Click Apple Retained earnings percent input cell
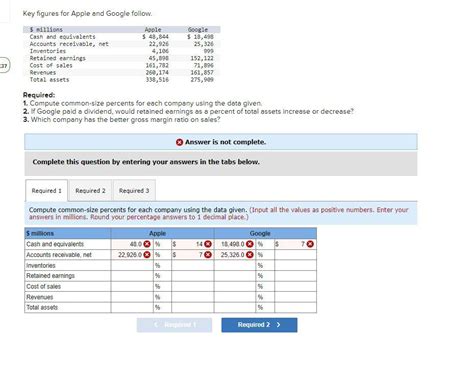This screenshot has height=385, width=474. (x=192, y=276)
